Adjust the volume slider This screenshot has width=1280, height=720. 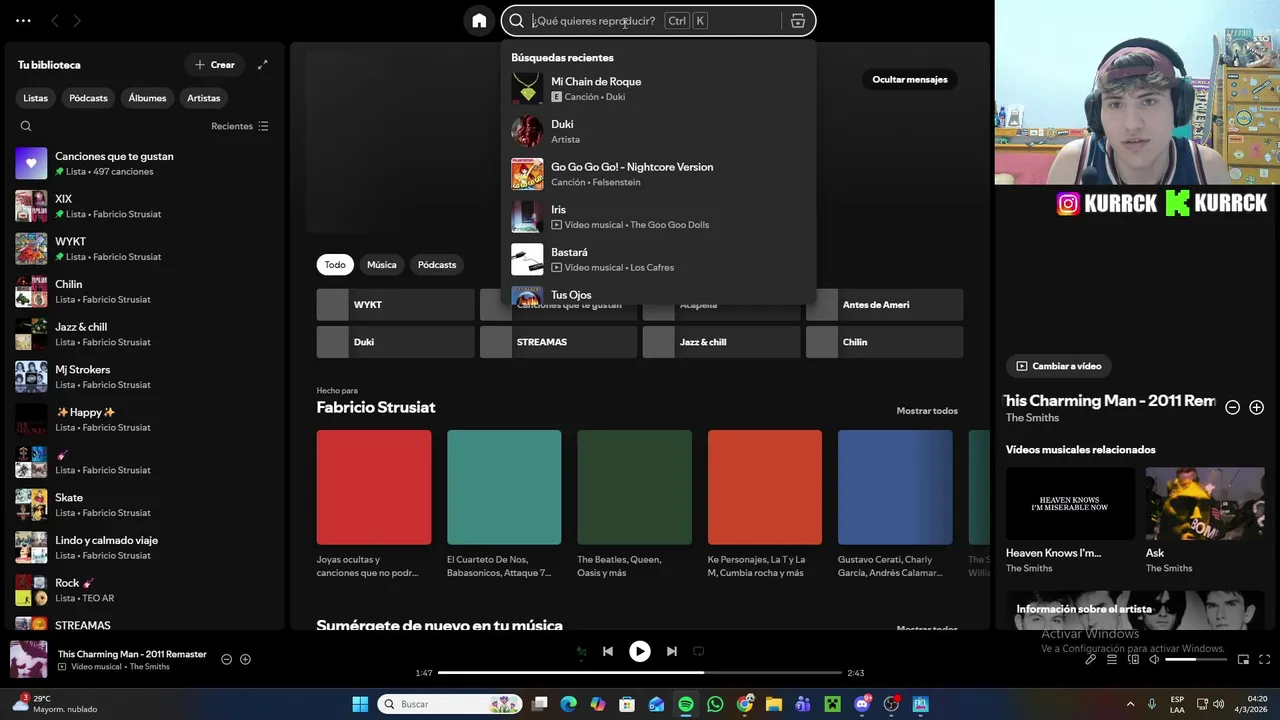(1196, 659)
